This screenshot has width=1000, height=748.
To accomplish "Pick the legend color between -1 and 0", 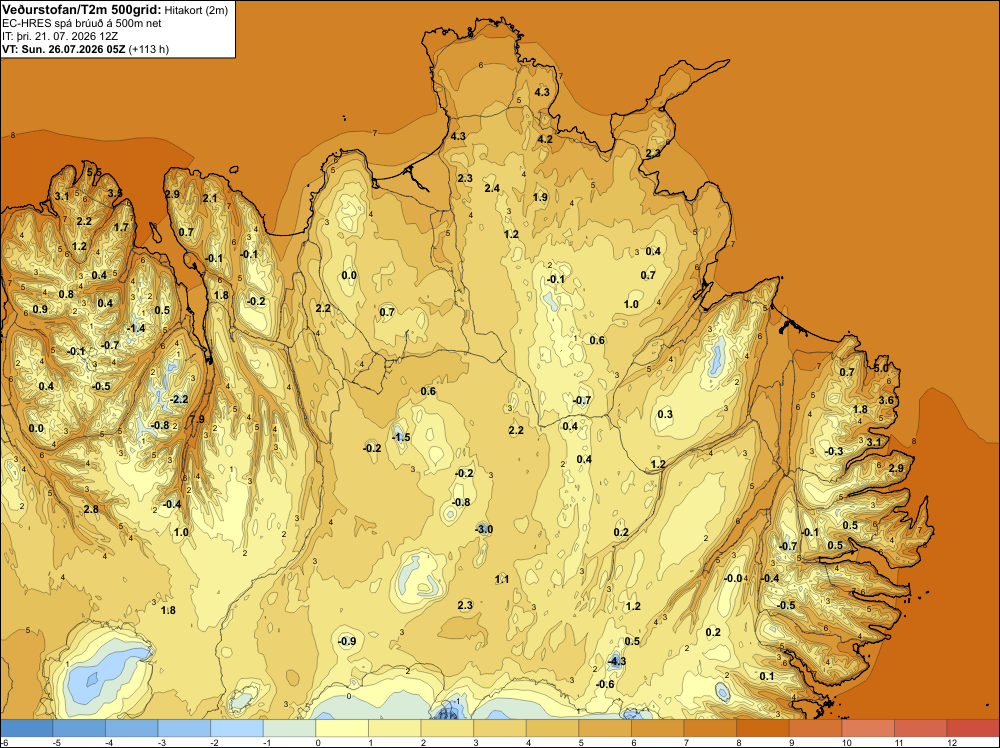I will point(289,728).
